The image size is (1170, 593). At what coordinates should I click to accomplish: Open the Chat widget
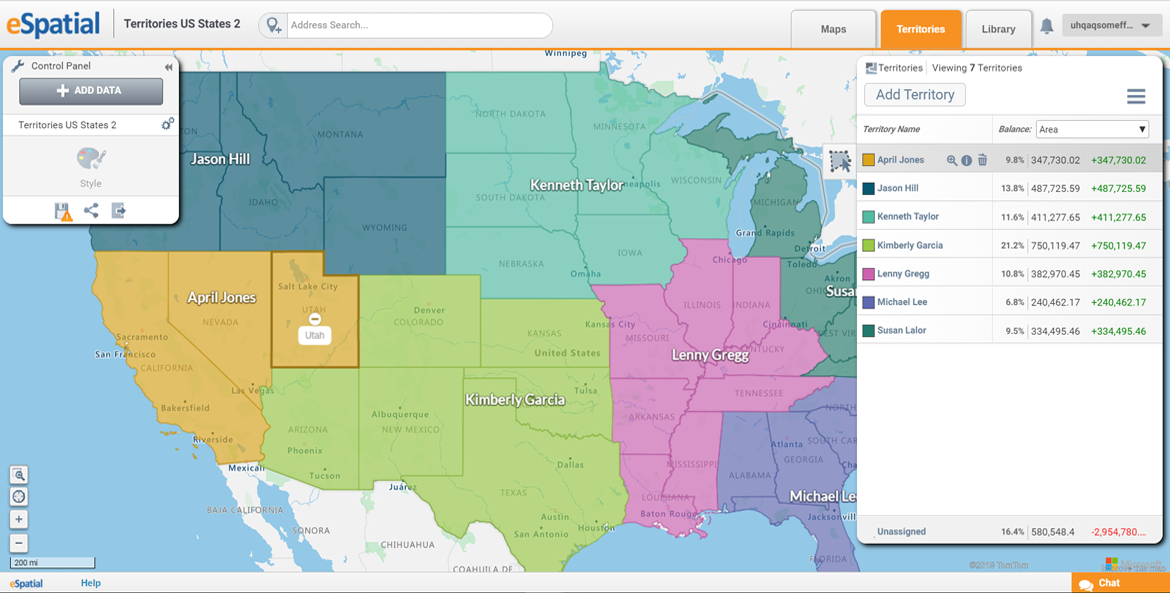tap(1120, 583)
